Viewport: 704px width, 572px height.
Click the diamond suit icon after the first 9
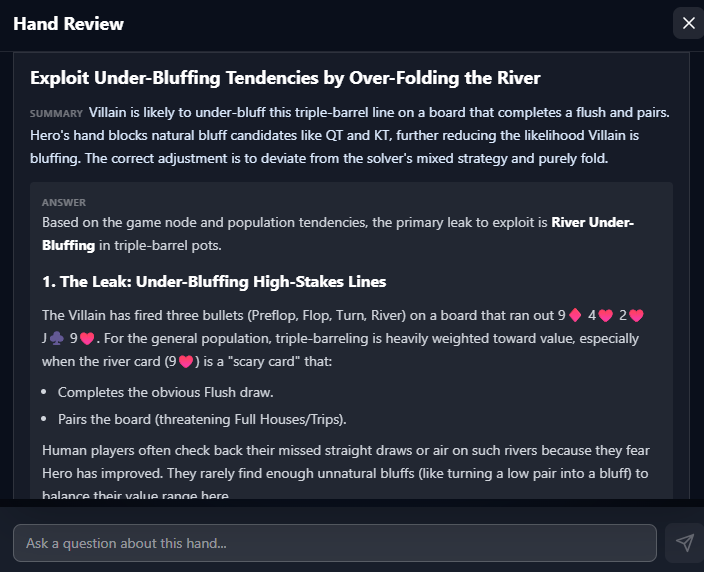click(x=575, y=316)
